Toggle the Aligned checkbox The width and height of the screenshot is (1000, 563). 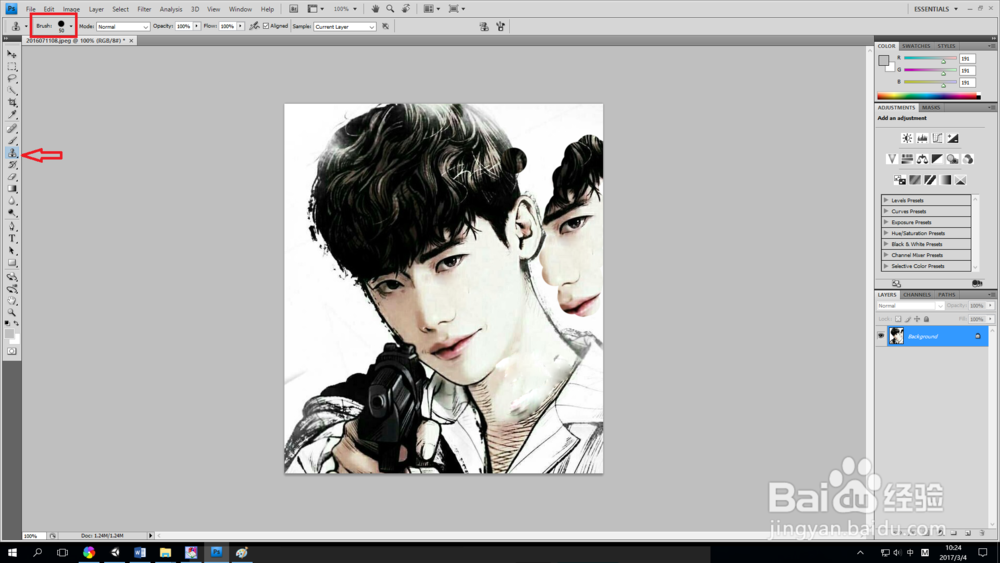pyautogui.click(x=266, y=26)
